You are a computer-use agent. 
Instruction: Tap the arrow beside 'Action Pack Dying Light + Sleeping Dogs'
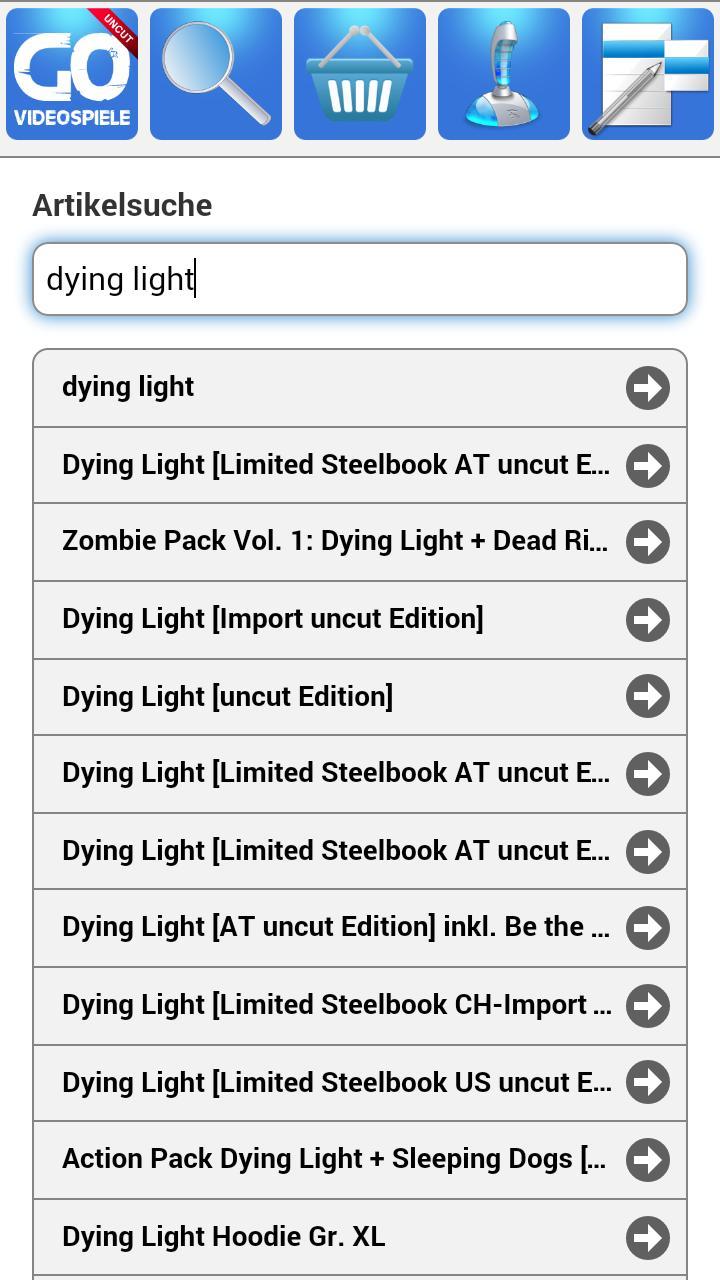coord(647,1159)
